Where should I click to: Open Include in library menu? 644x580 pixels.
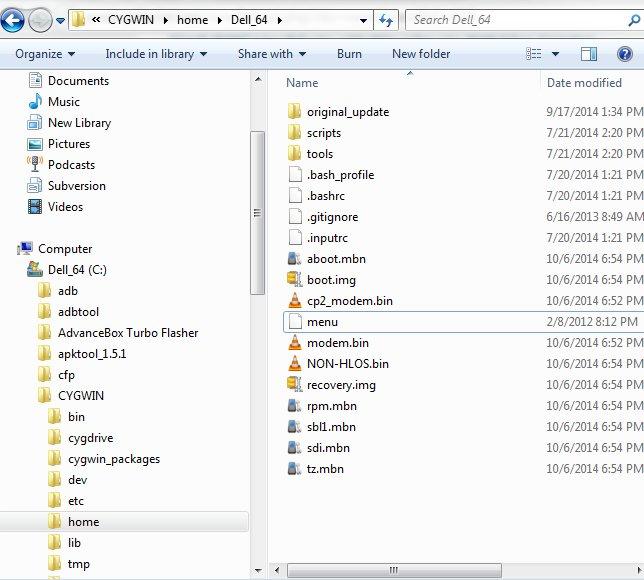(156, 54)
